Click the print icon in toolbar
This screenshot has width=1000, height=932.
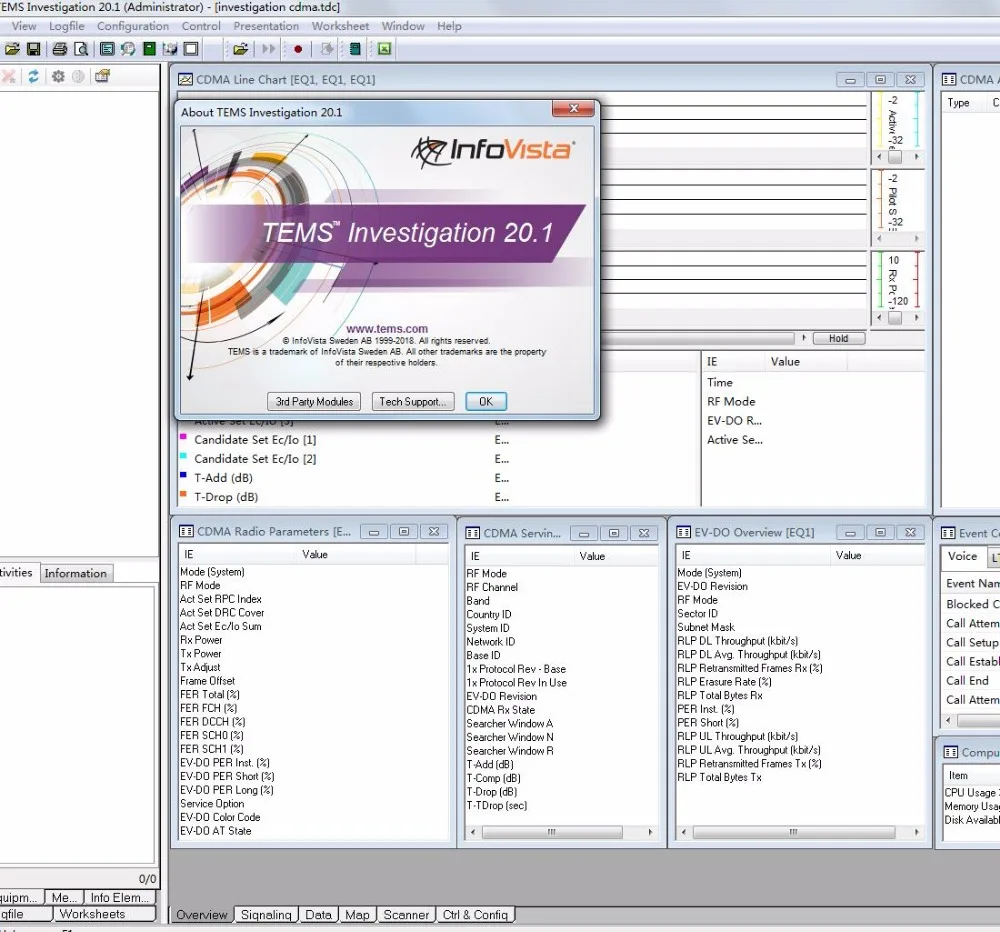click(x=60, y=49)
